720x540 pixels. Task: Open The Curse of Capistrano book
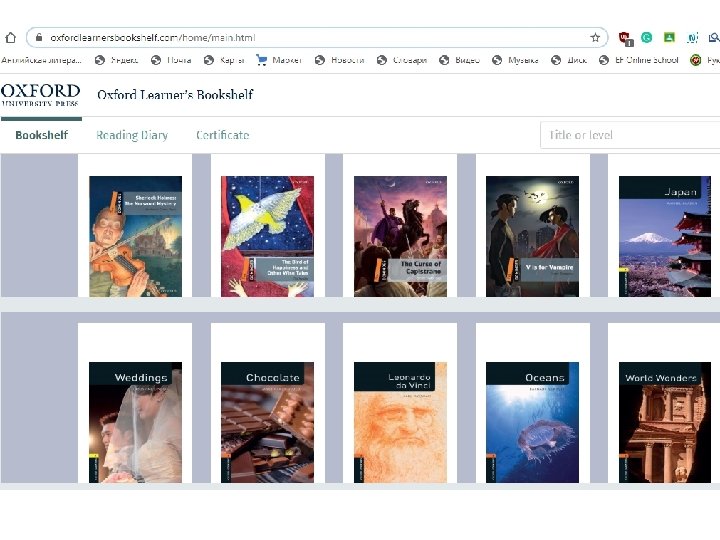(400, 236)
